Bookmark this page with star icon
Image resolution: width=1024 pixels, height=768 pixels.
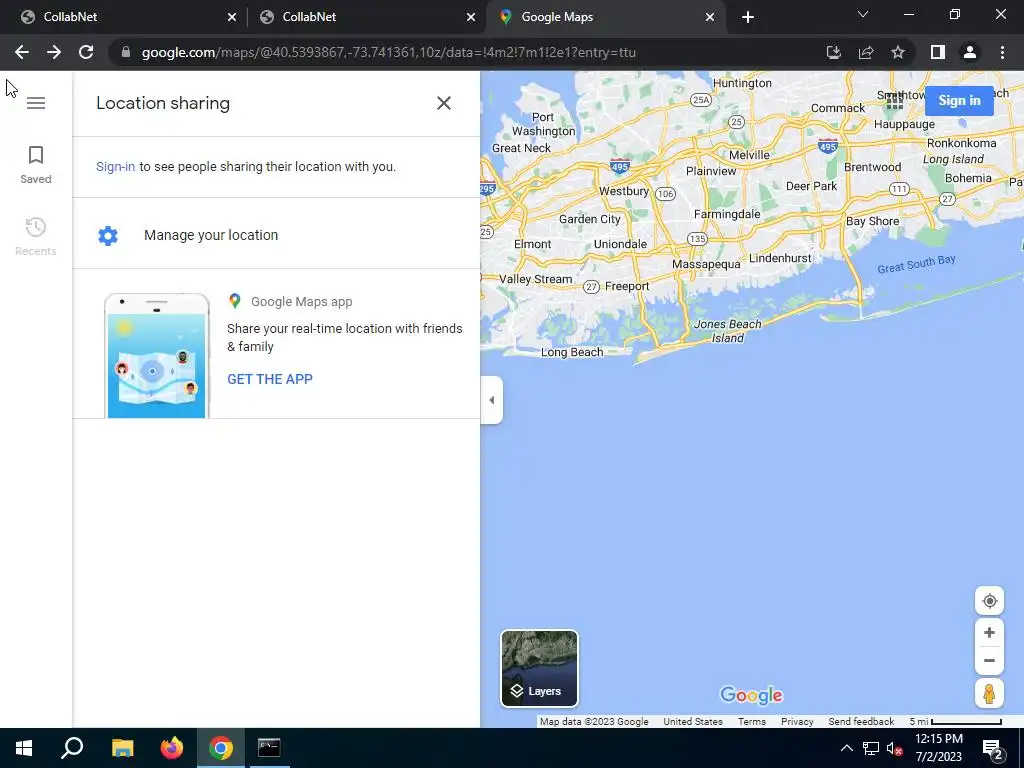click(898, 52)
